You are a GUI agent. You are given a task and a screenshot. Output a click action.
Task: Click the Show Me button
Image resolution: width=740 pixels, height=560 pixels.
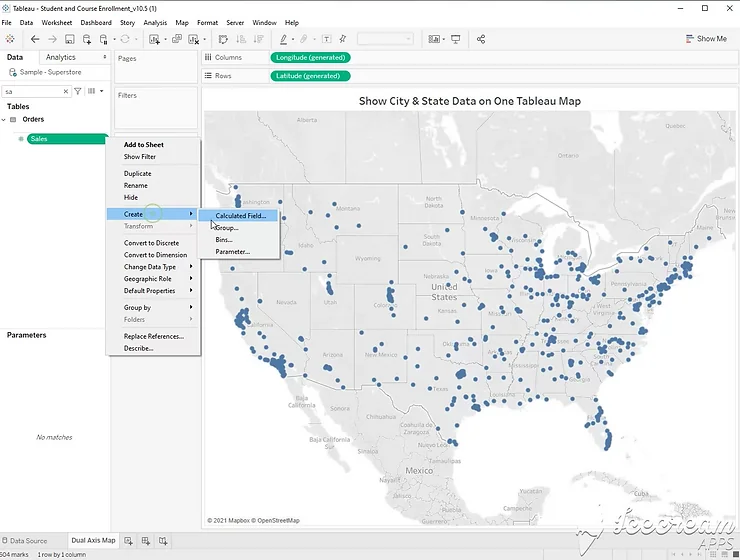[x=706, y=39]
